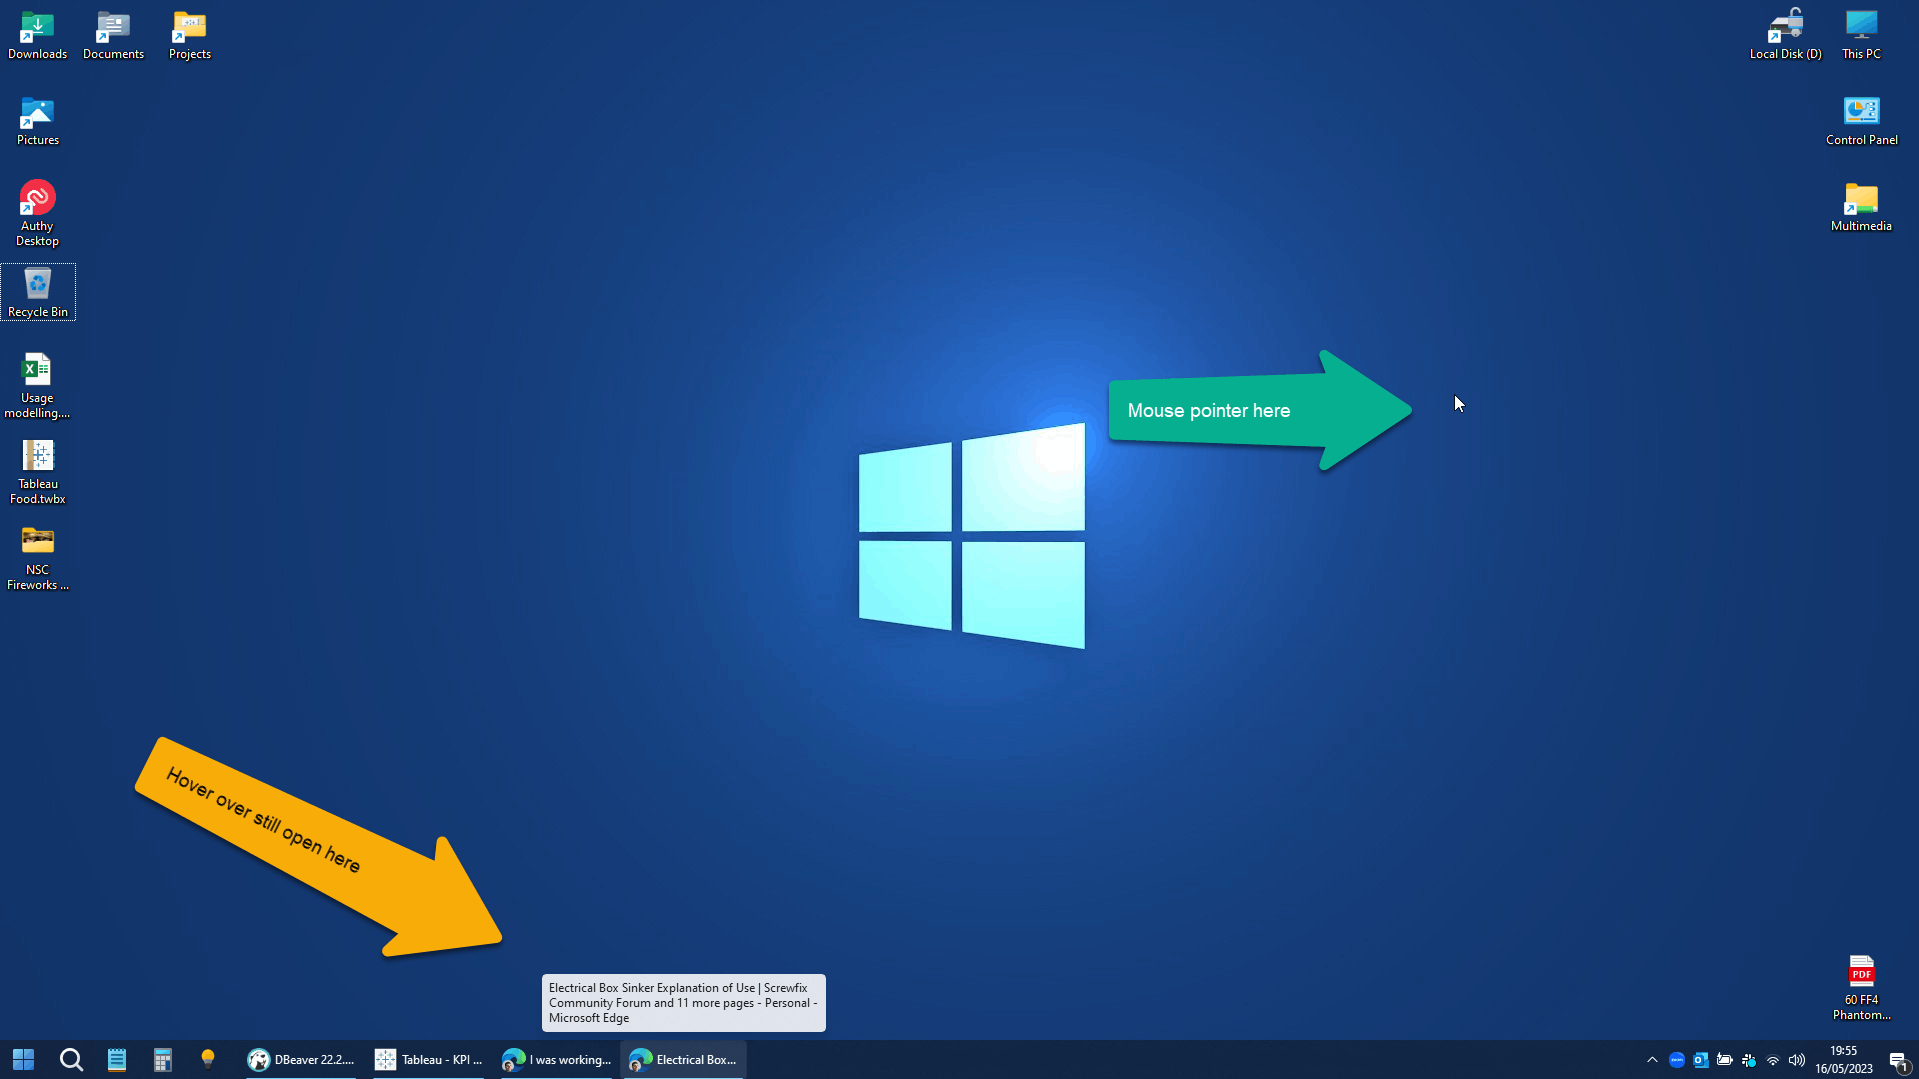Open the Outlook tray icon
Screen dimensions: 1919x1079
[1701, 1060]
